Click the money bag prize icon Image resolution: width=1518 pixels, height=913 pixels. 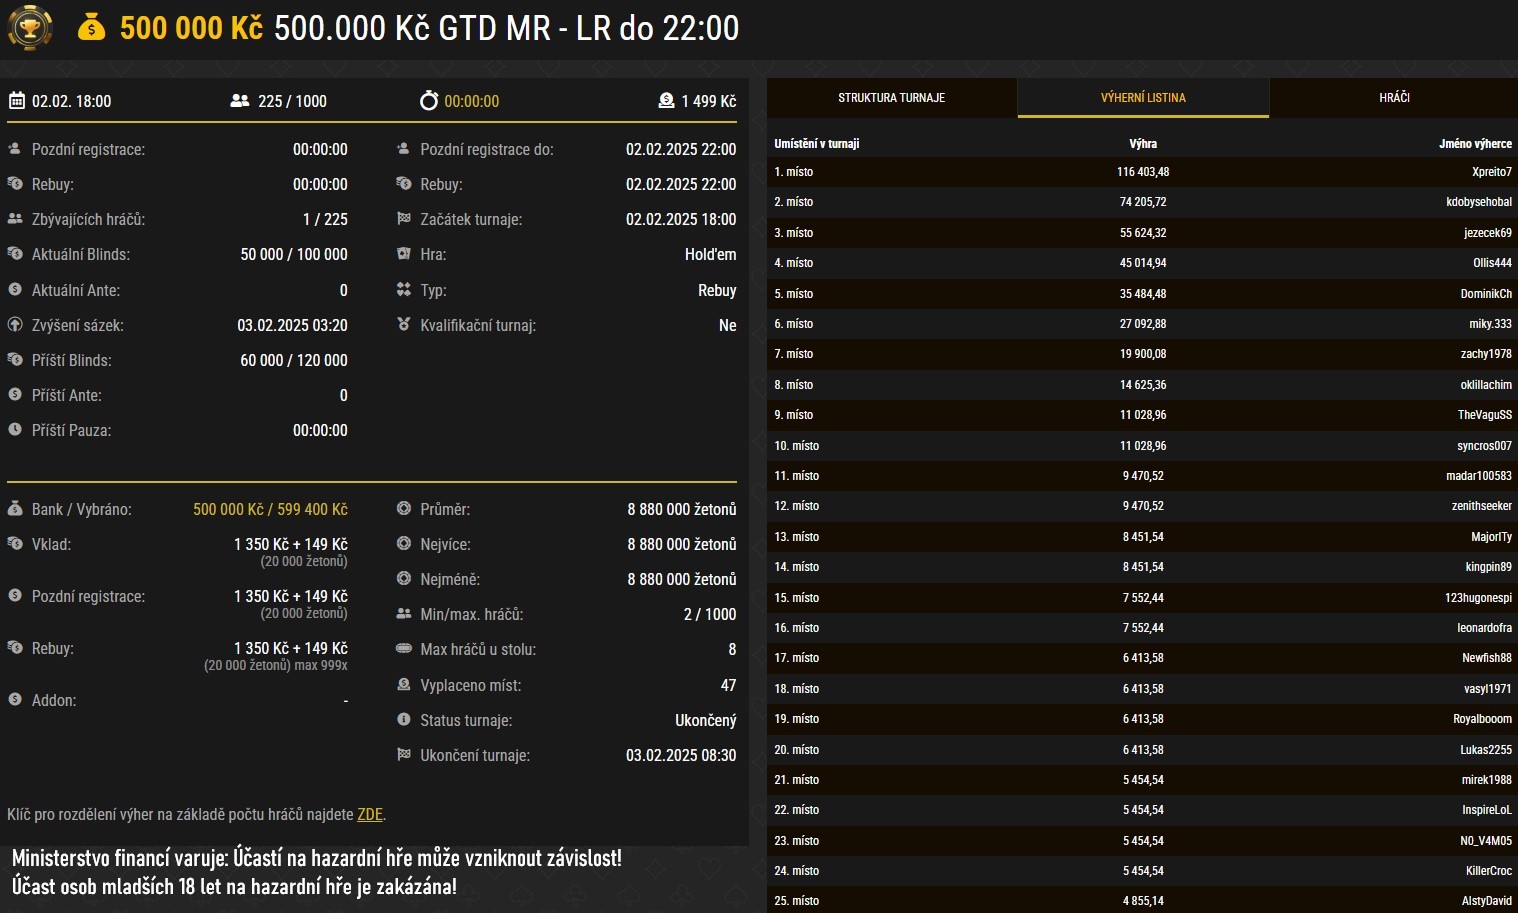coord(91,27)
